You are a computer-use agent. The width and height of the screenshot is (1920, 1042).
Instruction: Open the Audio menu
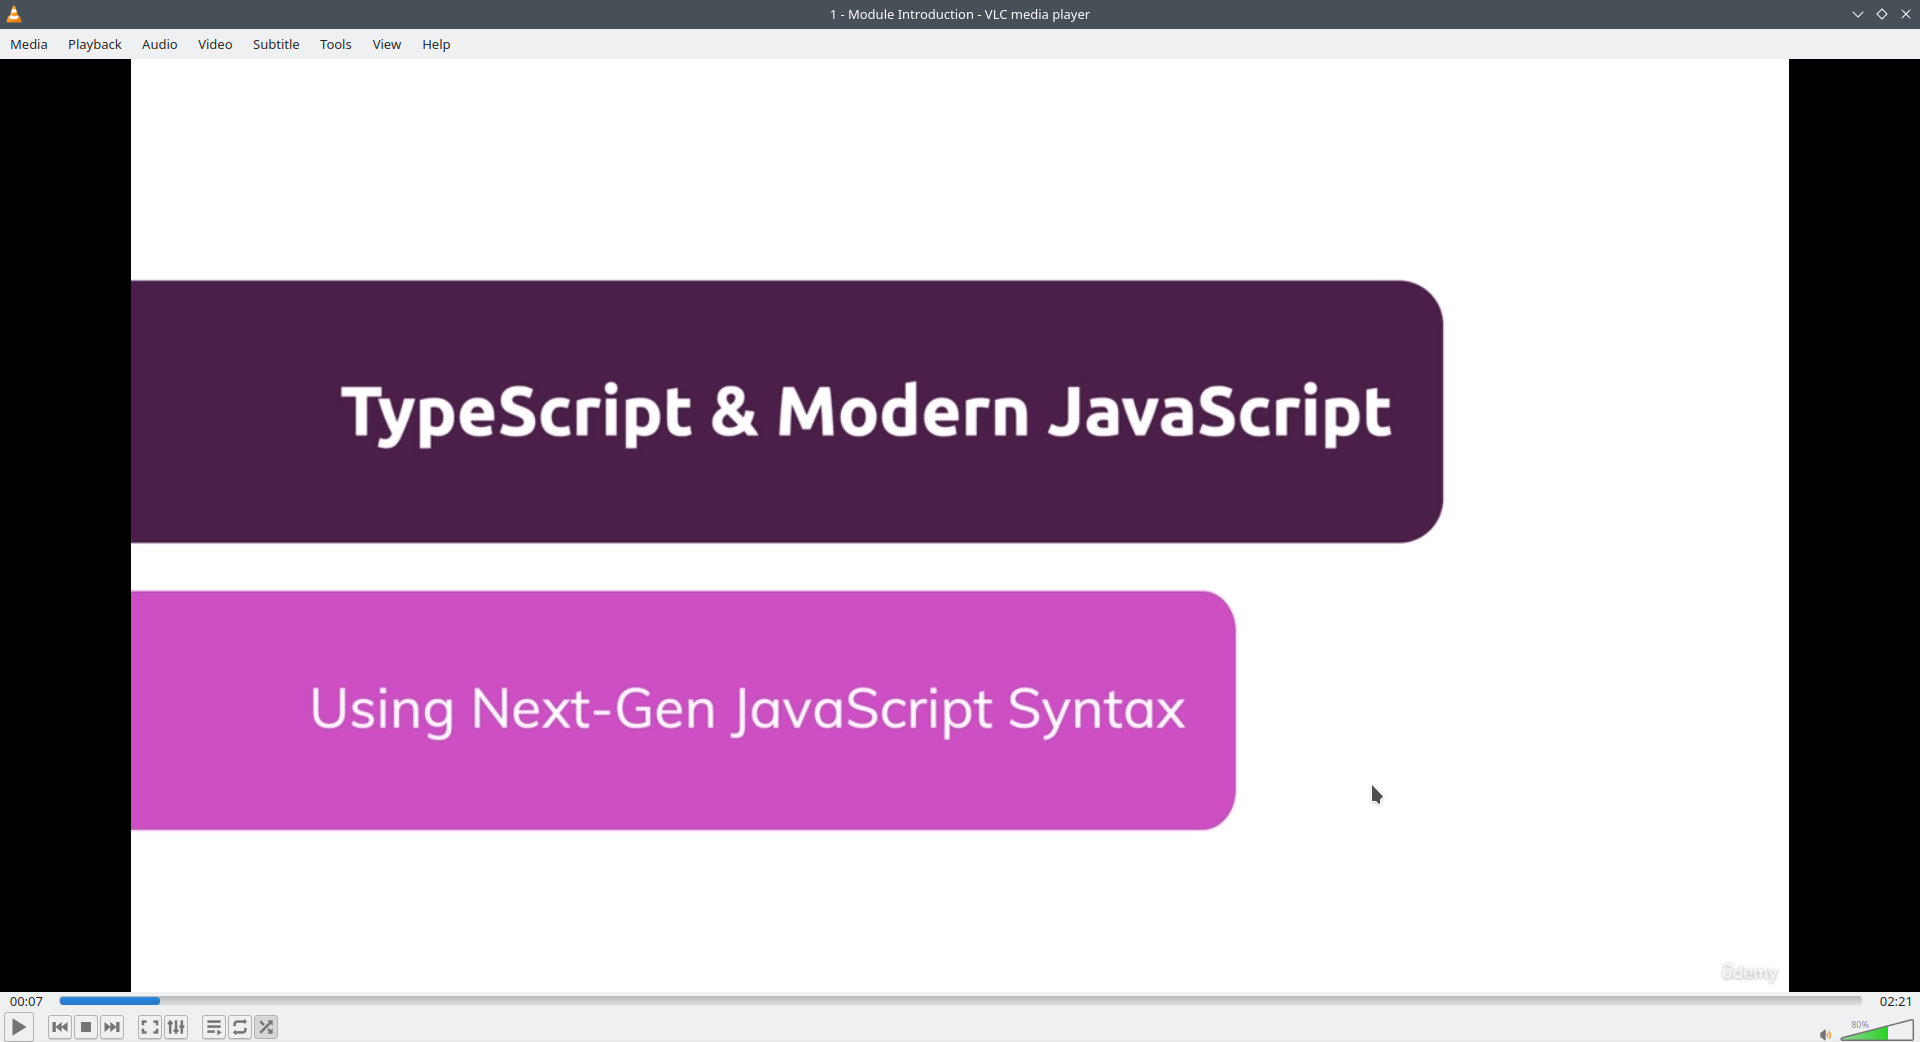tap(160, 44)
